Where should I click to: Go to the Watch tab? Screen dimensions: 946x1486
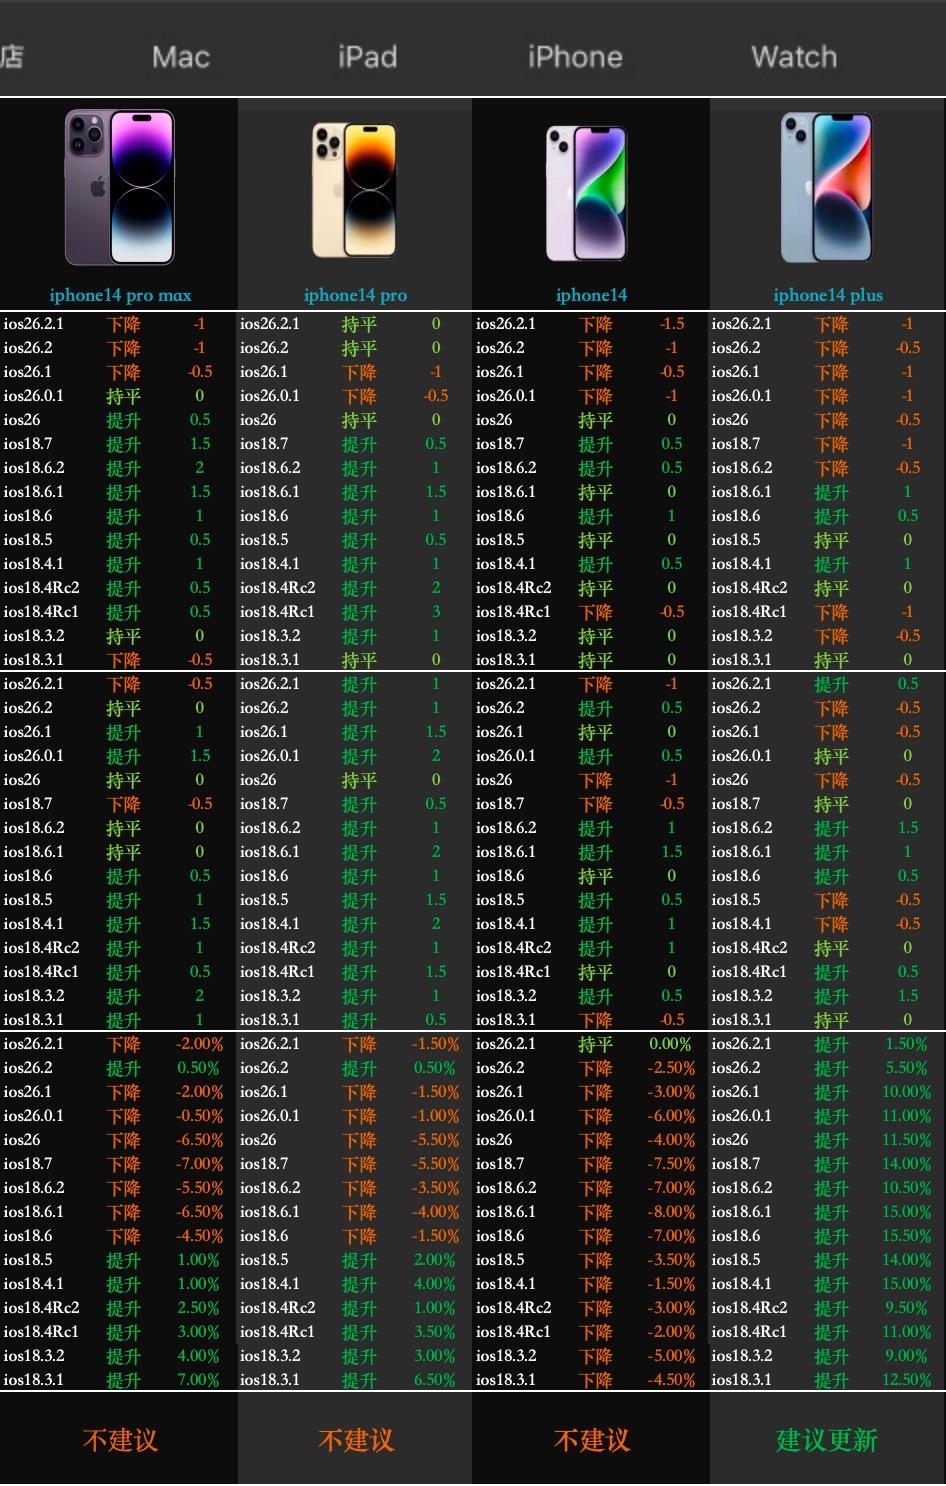tap(794, 57)
